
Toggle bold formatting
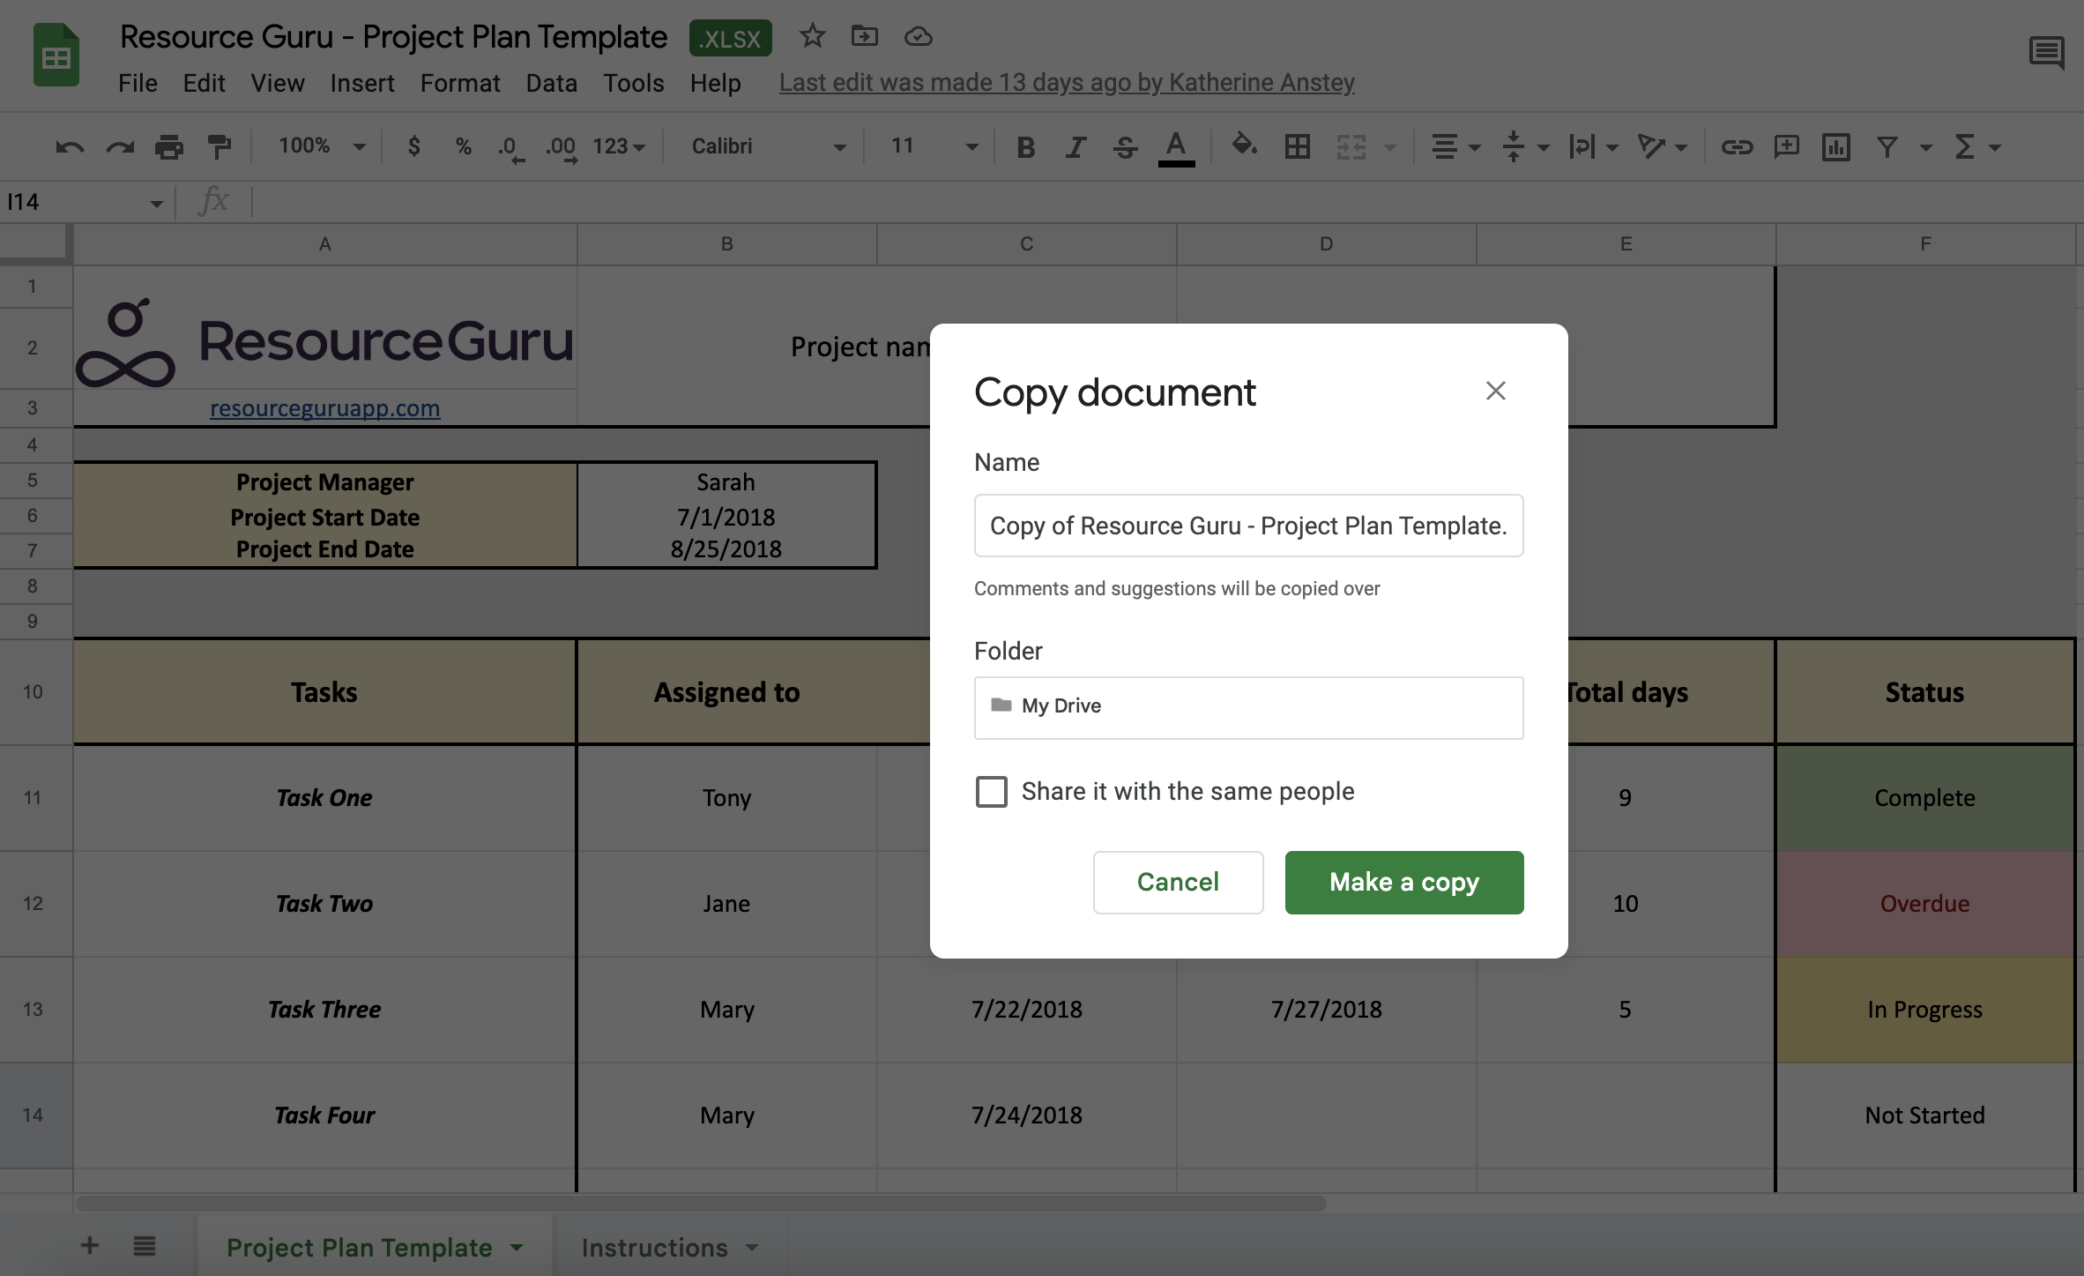click(1025, 146)
